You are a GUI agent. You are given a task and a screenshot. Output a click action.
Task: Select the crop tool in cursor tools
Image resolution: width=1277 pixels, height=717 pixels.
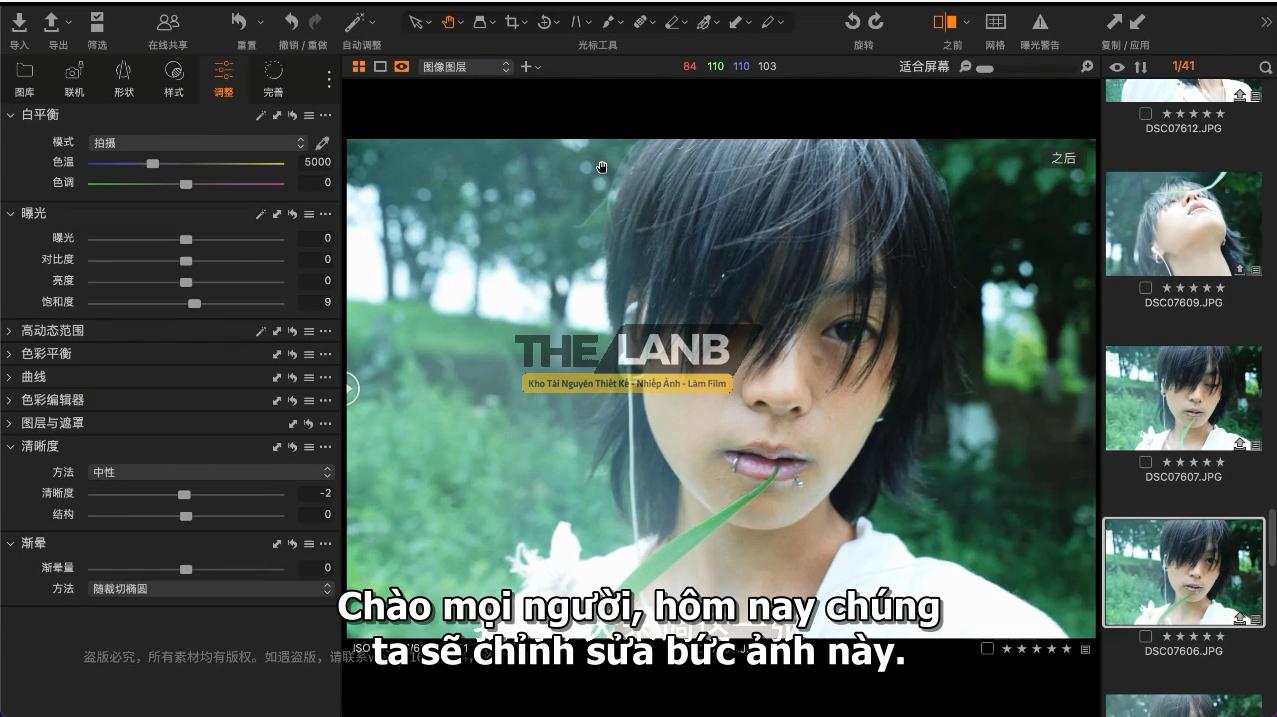[x=512, y=22]
